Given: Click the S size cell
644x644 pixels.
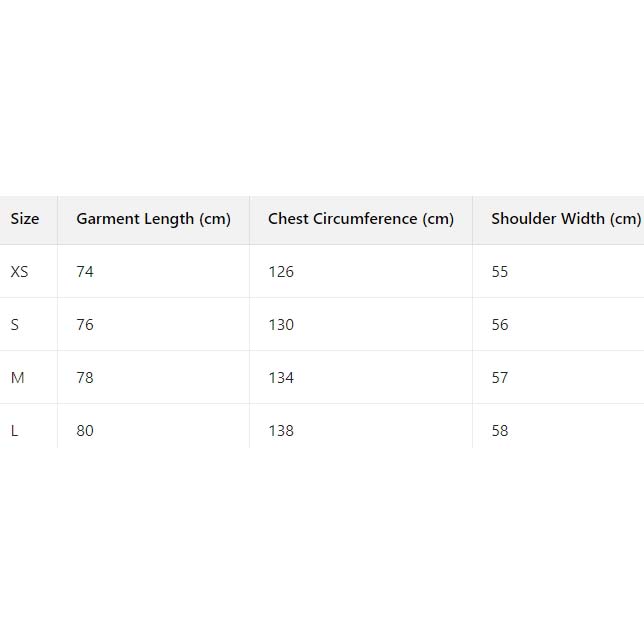Looking at the screenshot, I should click(x=15, y=325).
